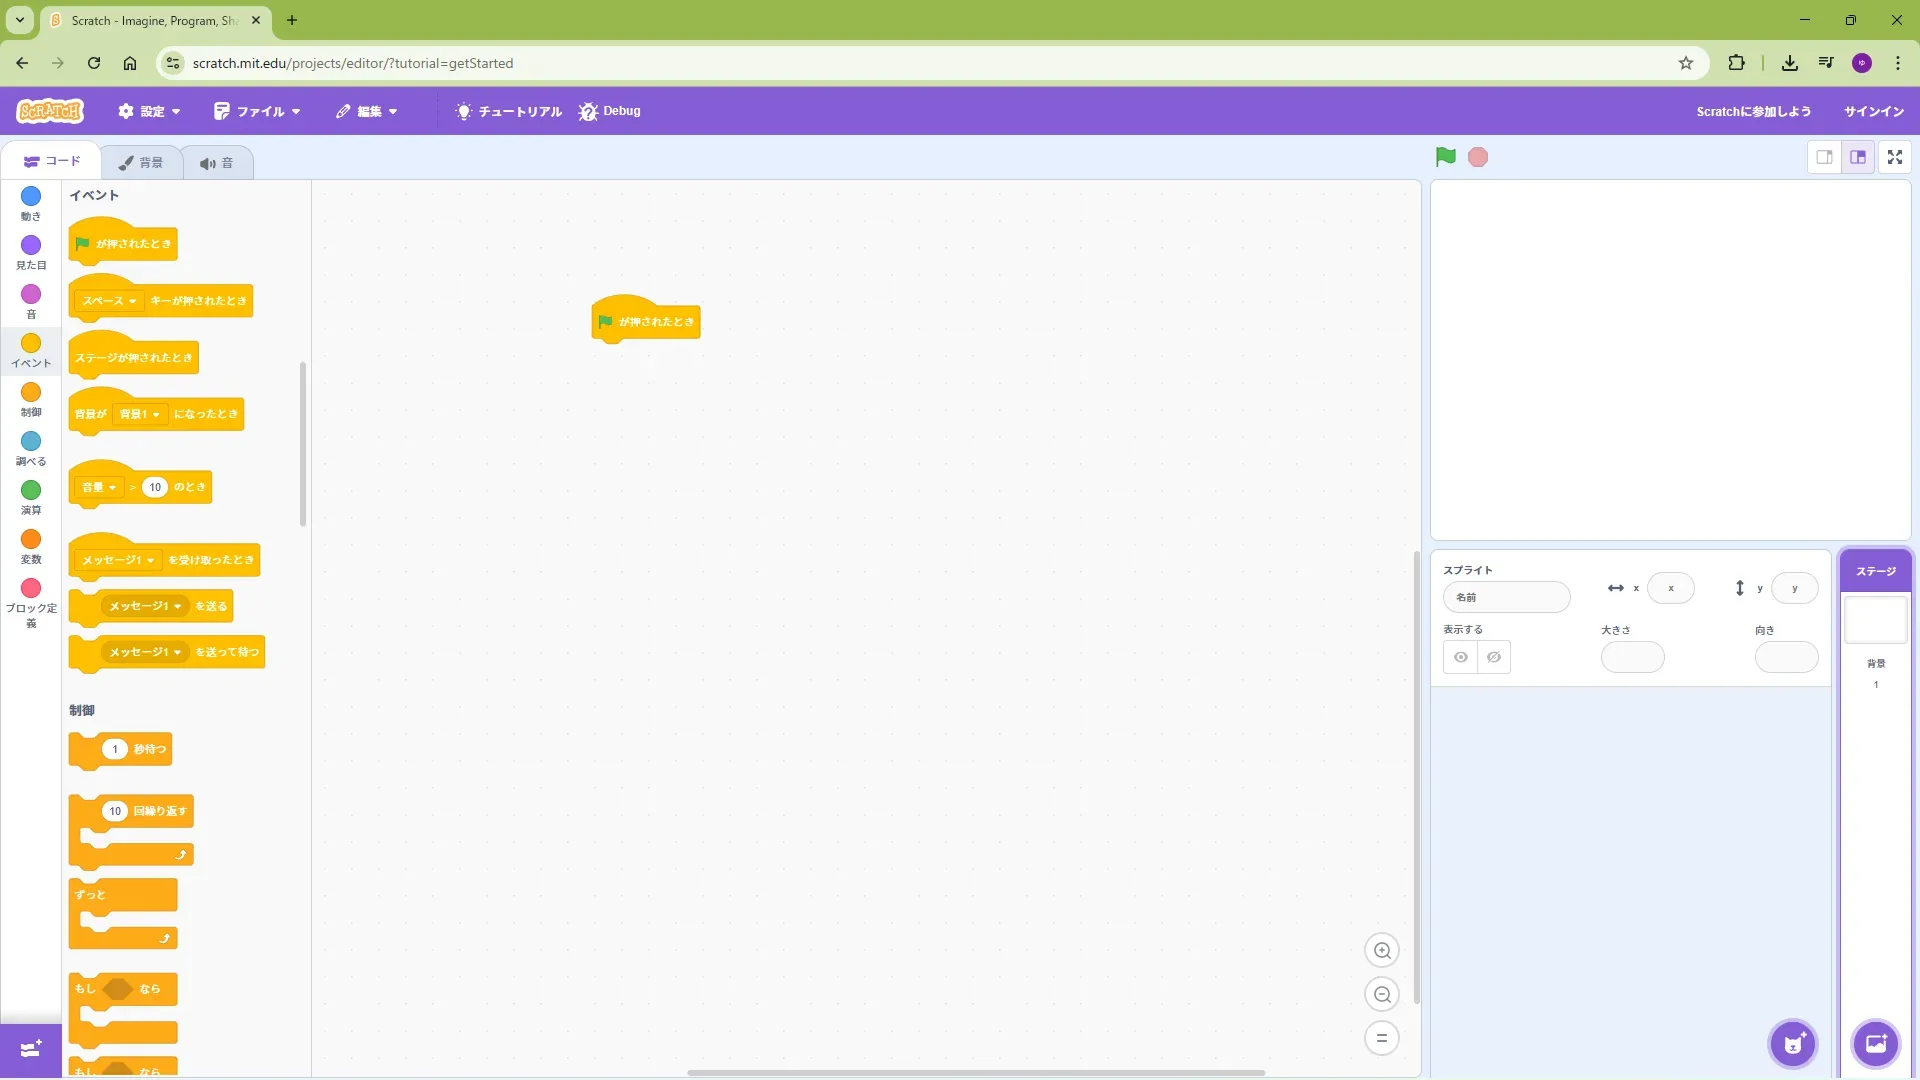The height and width of the screenshot is (1080, 1920).
Task: Switch to small stage layout
Action: click(x=1824, y=157)
